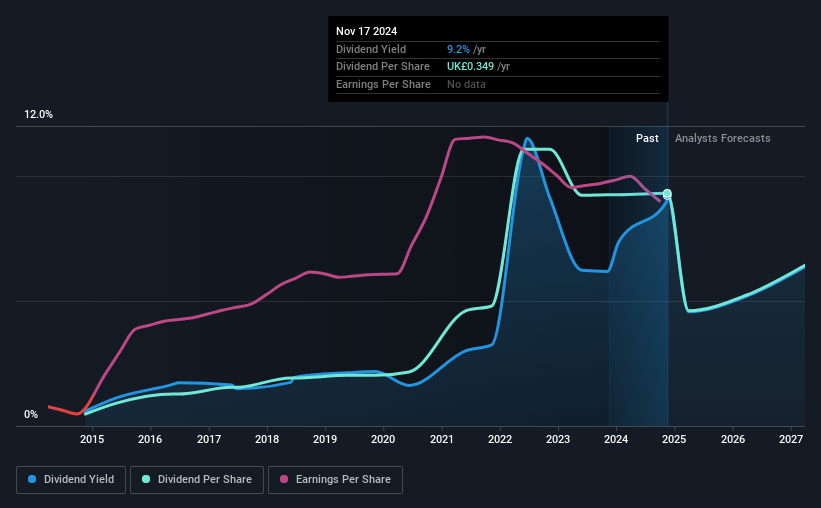This screenshot has height=508, width=821.
Task: Click the Nov 17 2024 tooltip date
Action: pyautogui.click(x=367, y=31)
